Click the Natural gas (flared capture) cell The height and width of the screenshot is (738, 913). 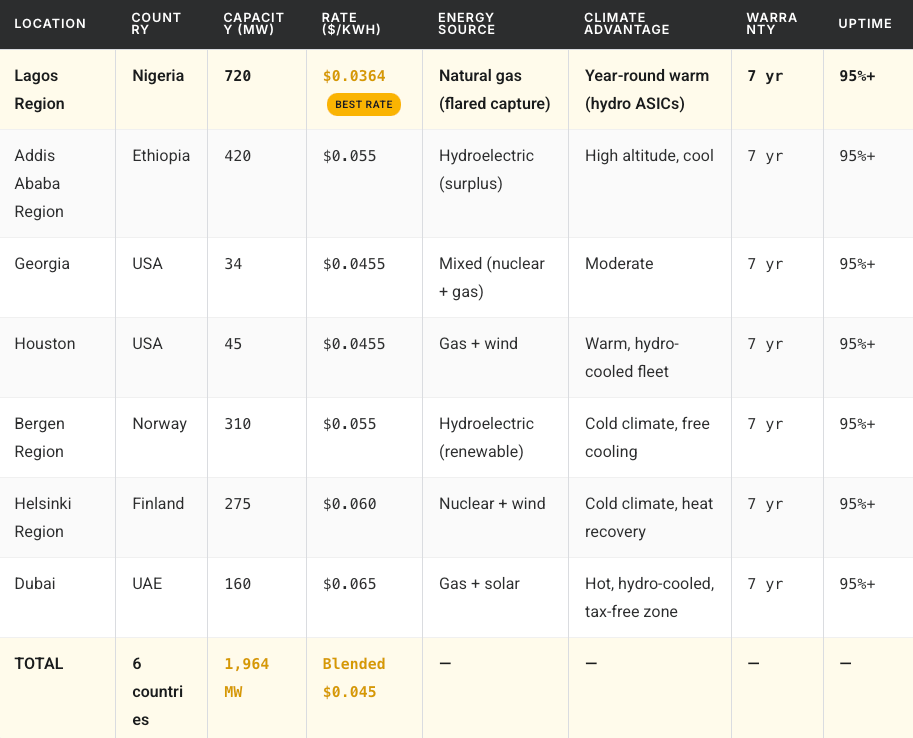(494, 89)
